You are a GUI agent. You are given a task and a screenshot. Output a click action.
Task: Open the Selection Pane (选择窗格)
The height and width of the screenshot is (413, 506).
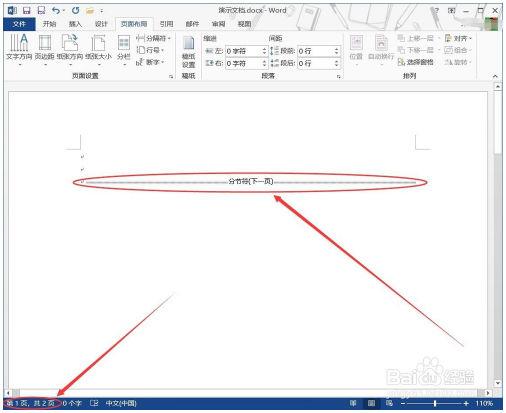pos(416,62)
